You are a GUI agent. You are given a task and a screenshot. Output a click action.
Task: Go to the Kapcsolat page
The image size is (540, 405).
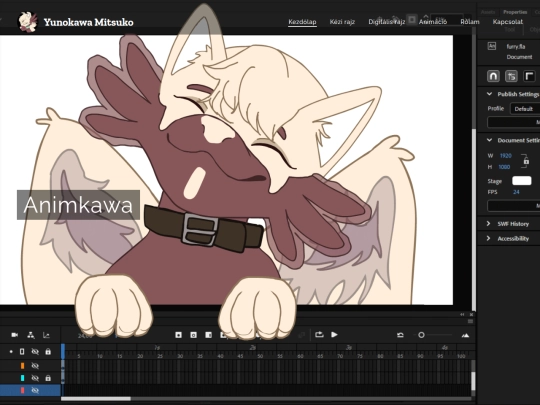508,22
